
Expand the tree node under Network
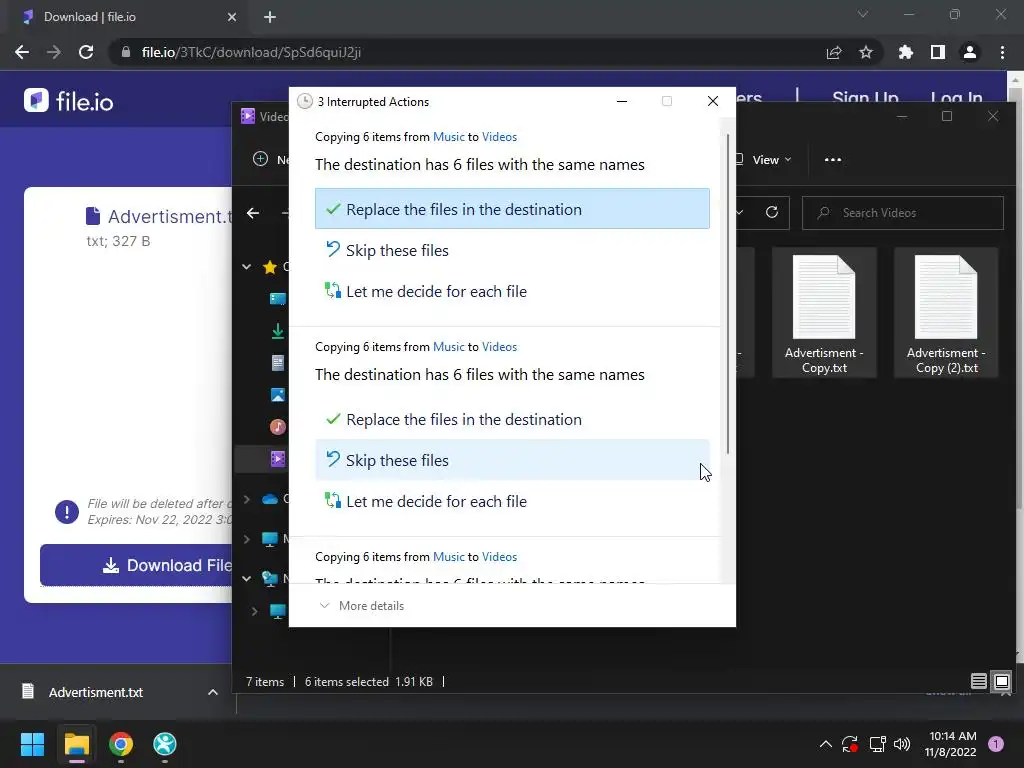255,611
